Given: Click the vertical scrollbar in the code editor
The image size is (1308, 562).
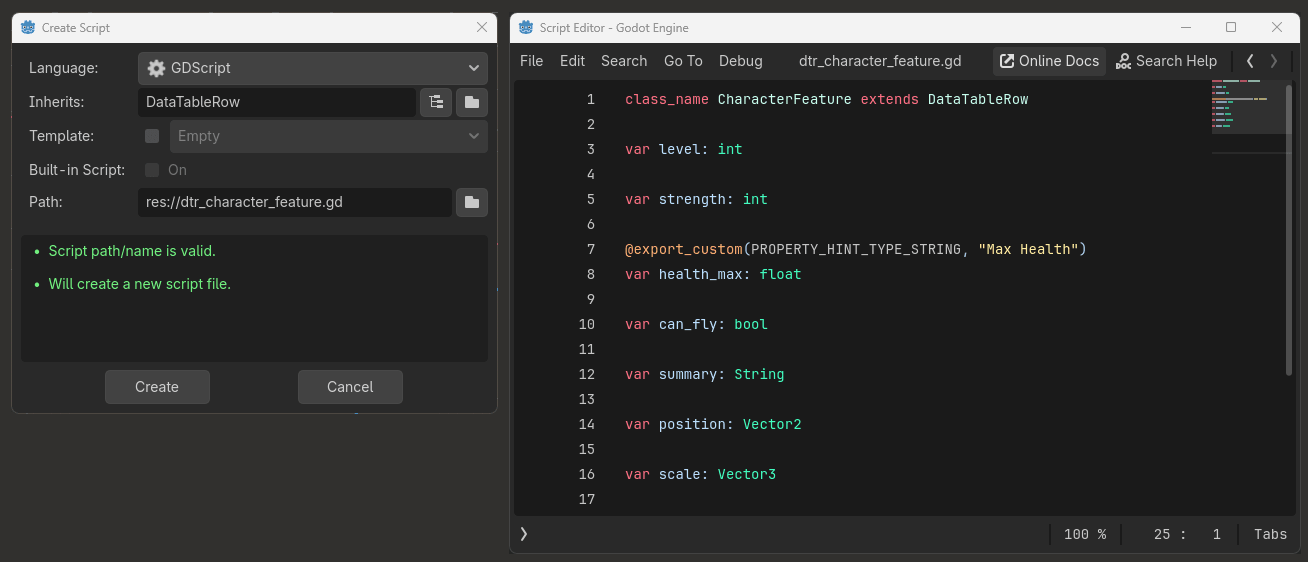Looking at the screenshot, I should [1289, 230].
